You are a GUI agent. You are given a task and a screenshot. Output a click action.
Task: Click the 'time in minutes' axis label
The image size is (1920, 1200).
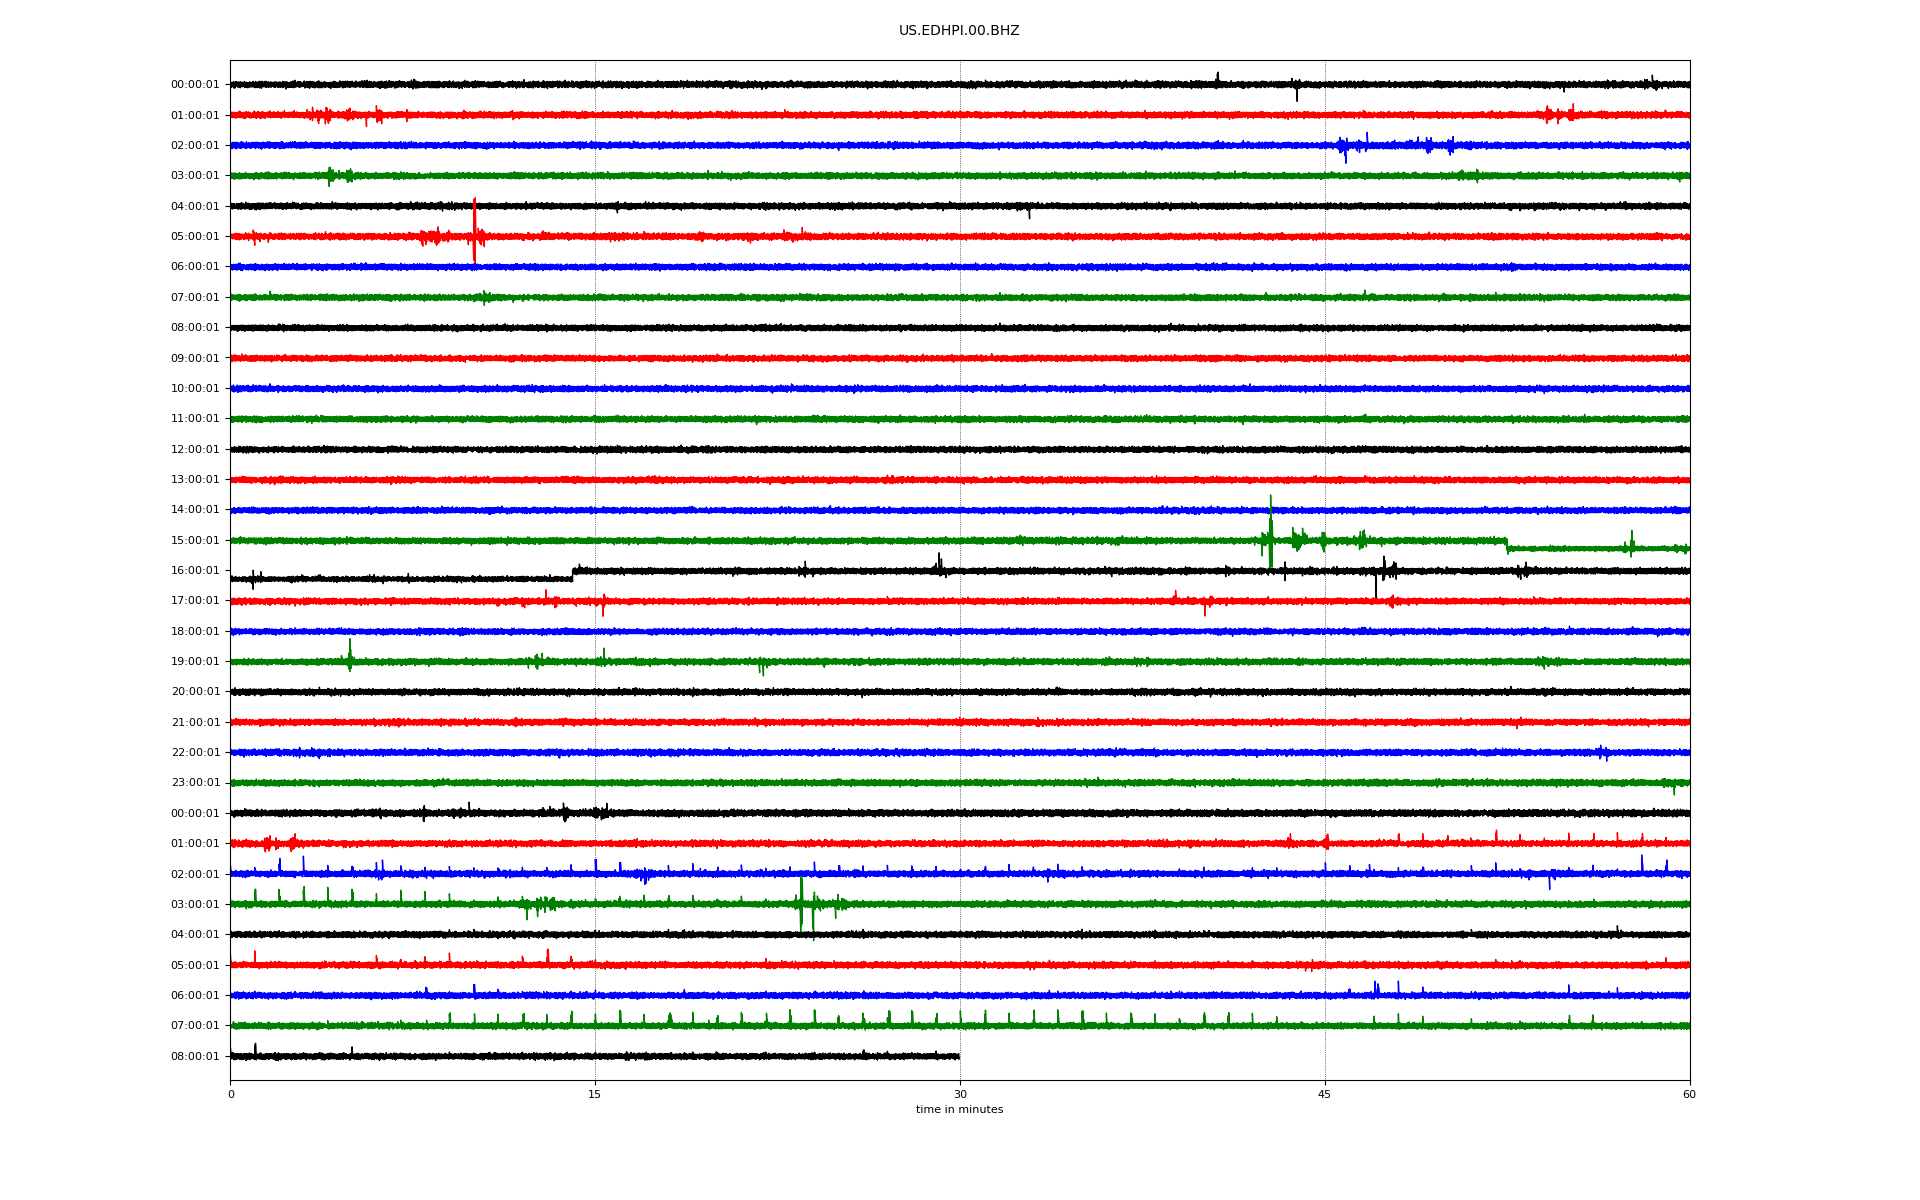tap(958, 1109)
